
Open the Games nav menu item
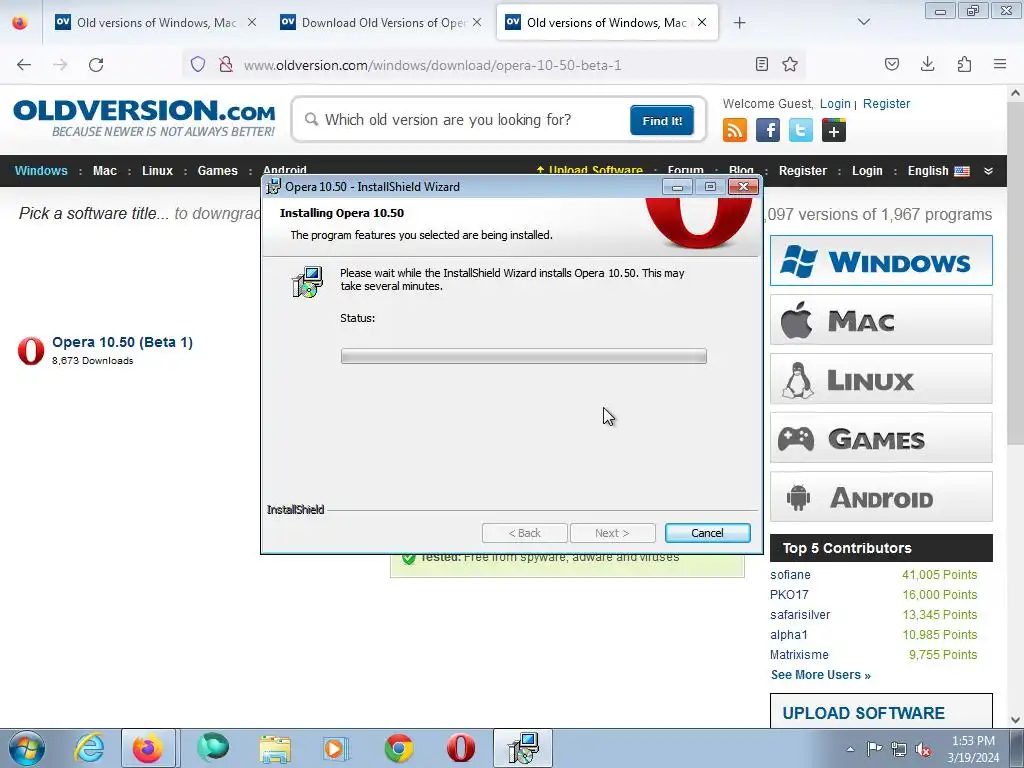217,171
